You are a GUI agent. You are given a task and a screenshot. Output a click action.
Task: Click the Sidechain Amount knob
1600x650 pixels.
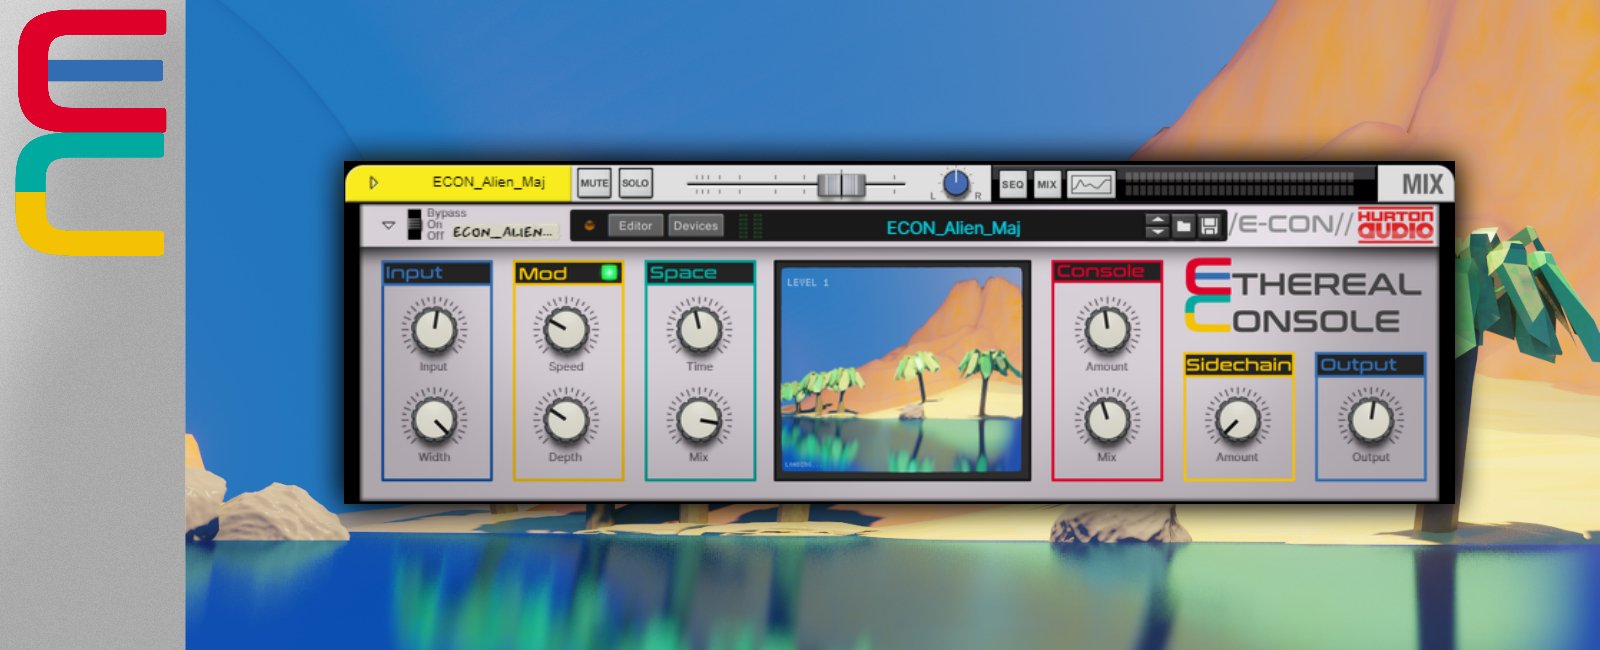[1237, 421]
